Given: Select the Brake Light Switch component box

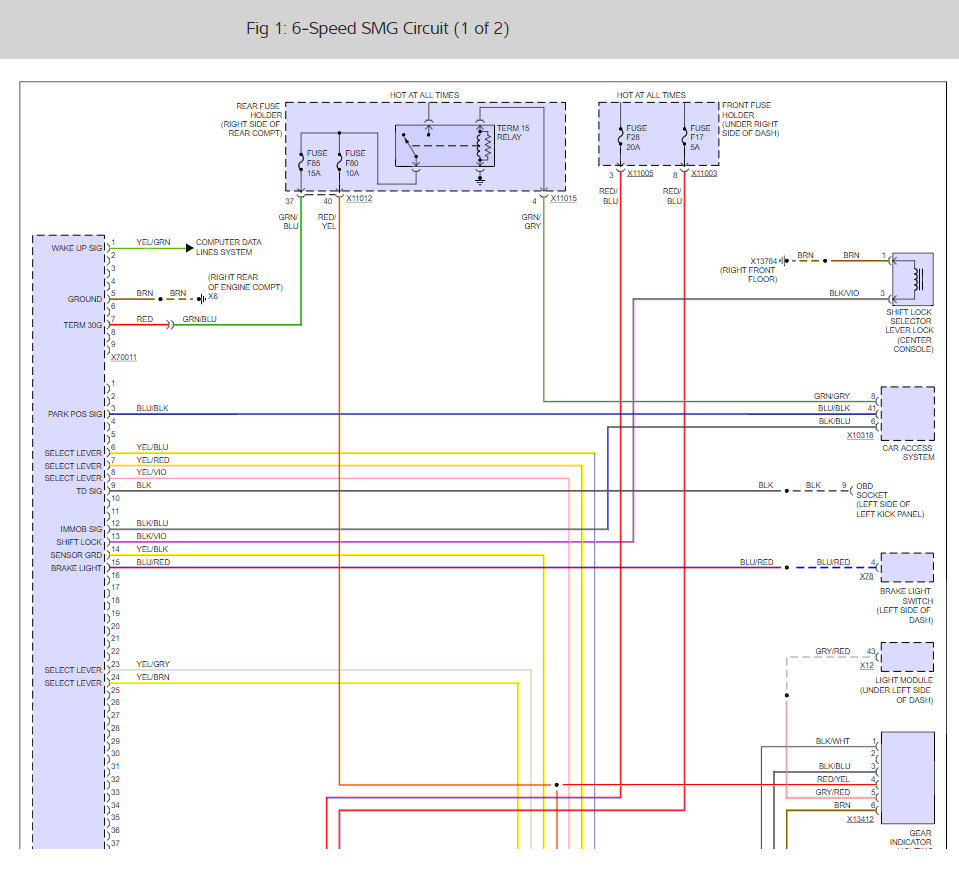Looking at the screenshot, I should click(x=907, y=567).
